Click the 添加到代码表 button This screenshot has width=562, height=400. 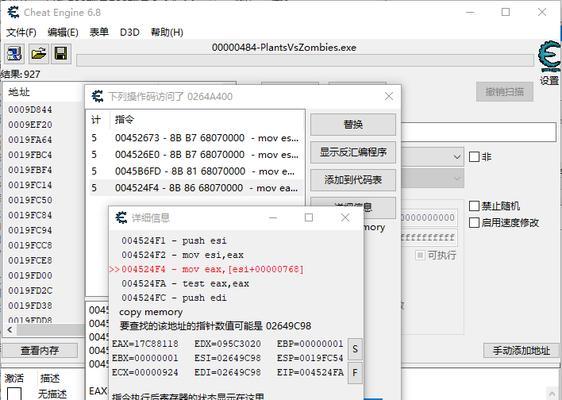[353, 180]
